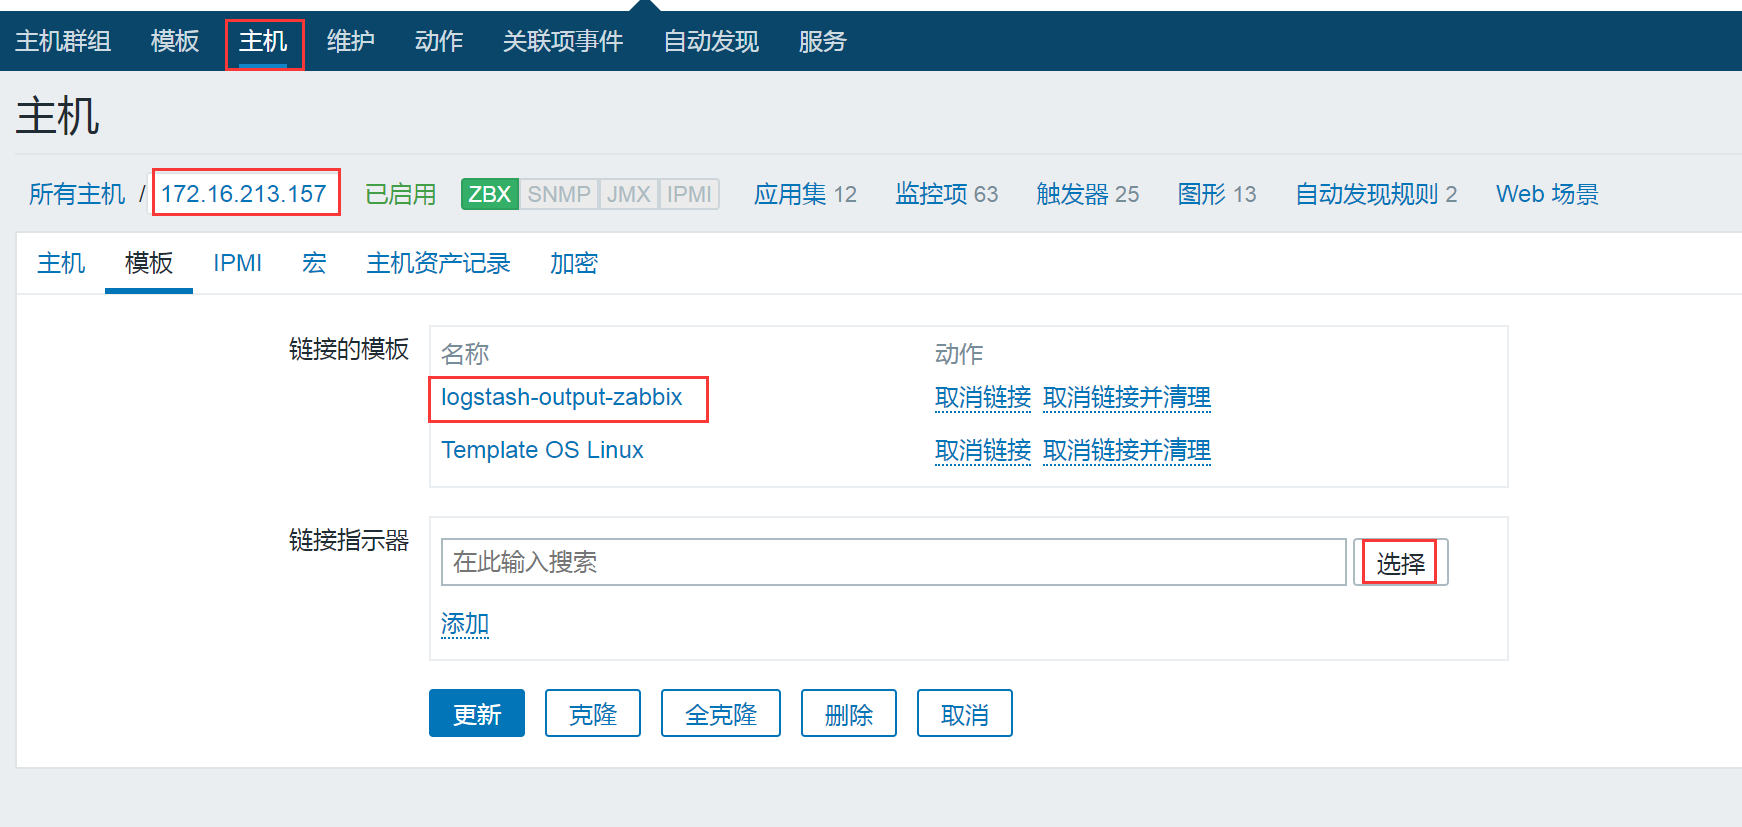Click the 删除 button

(x=849, y=713)
